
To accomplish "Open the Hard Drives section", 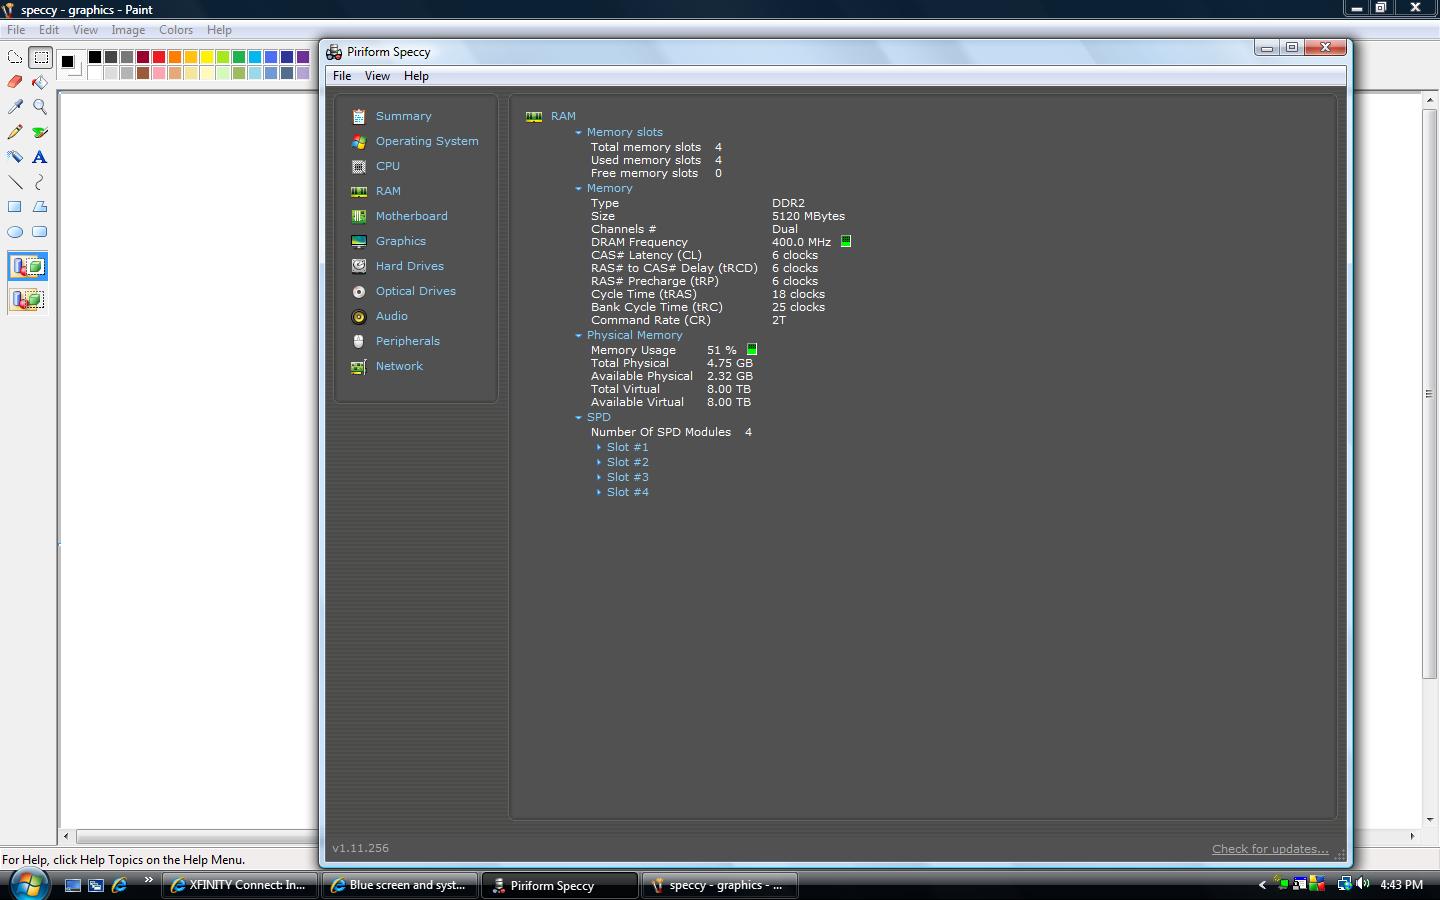I will 409,266.
